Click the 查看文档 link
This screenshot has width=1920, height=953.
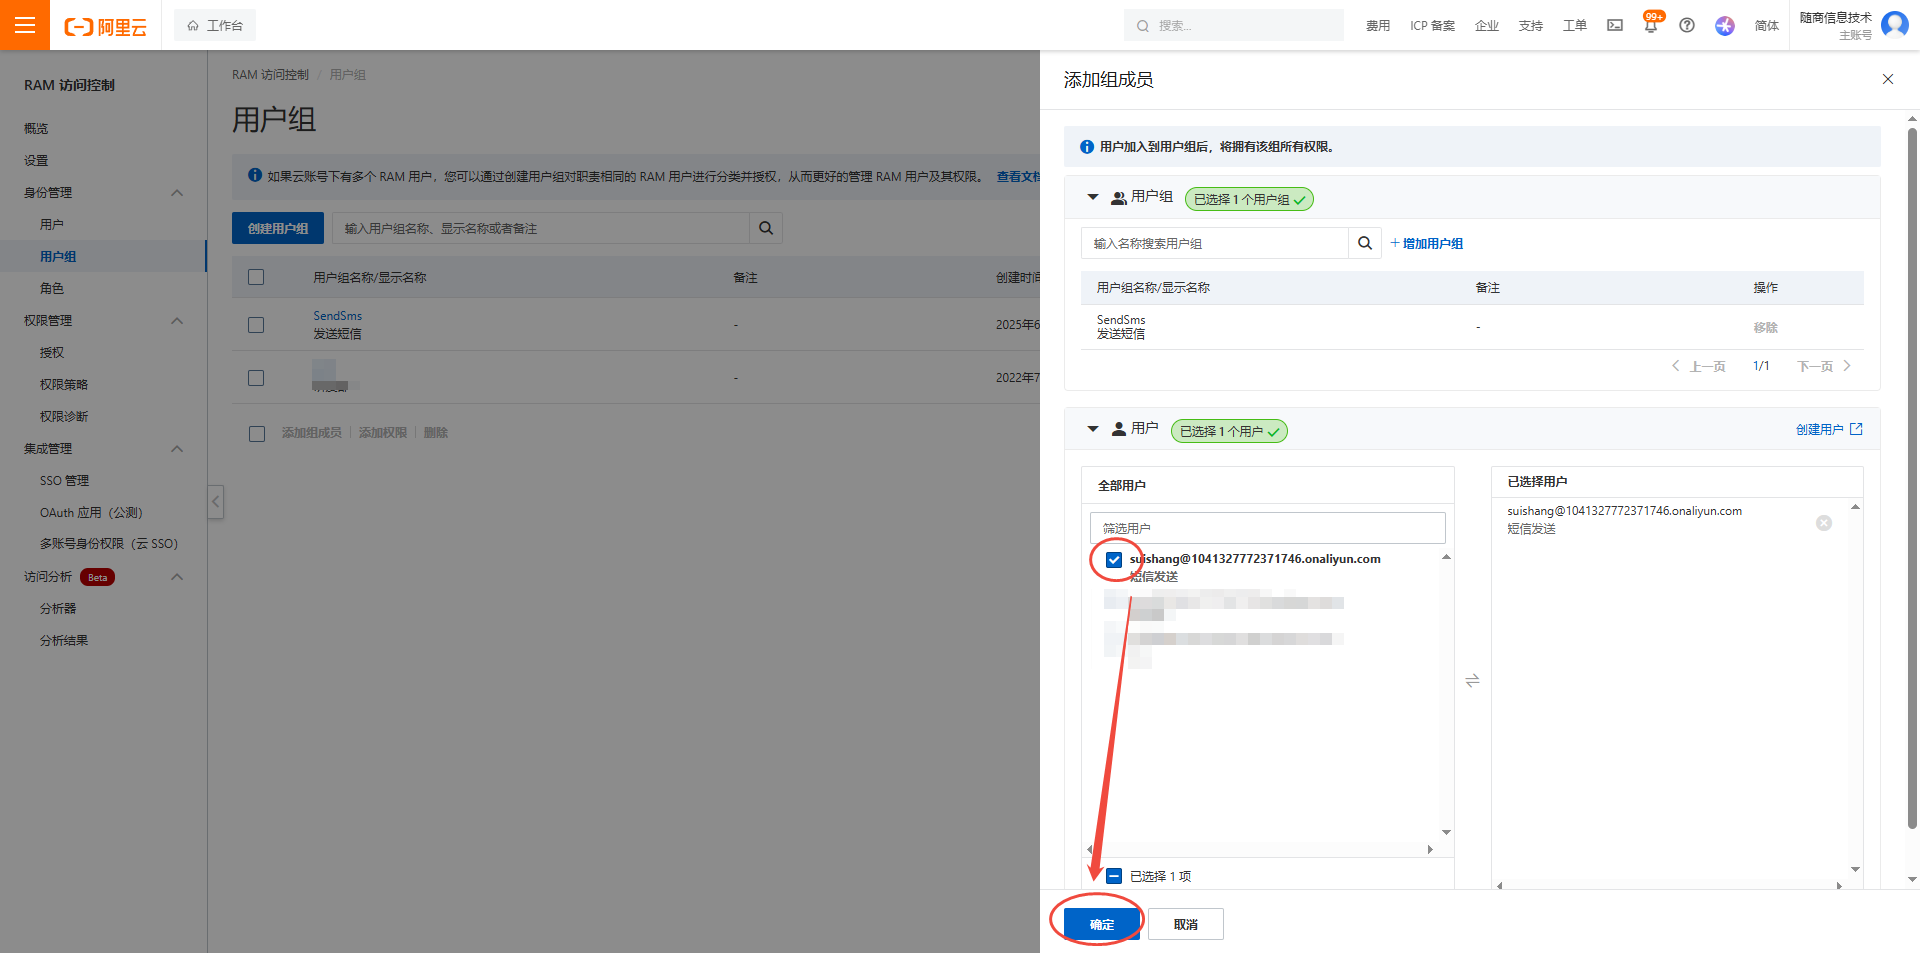click(1018, 176)
